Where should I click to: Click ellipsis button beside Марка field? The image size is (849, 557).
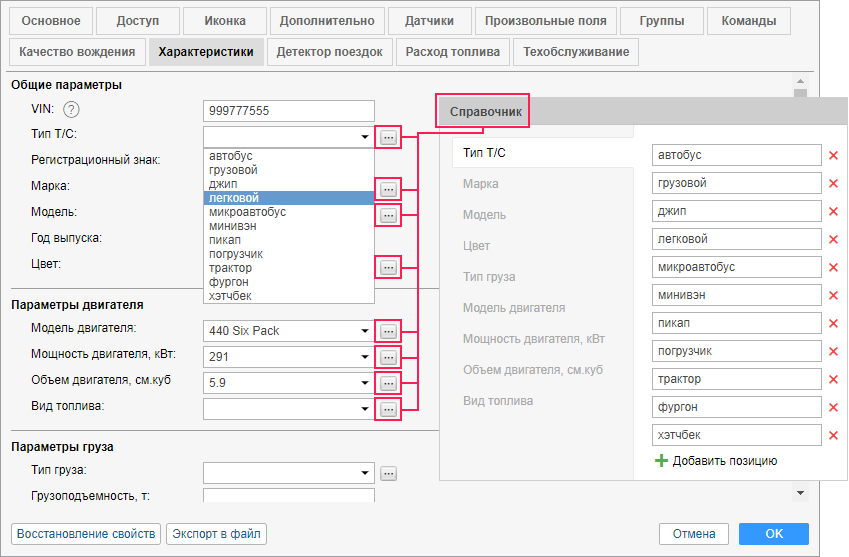tap(389, 188)
